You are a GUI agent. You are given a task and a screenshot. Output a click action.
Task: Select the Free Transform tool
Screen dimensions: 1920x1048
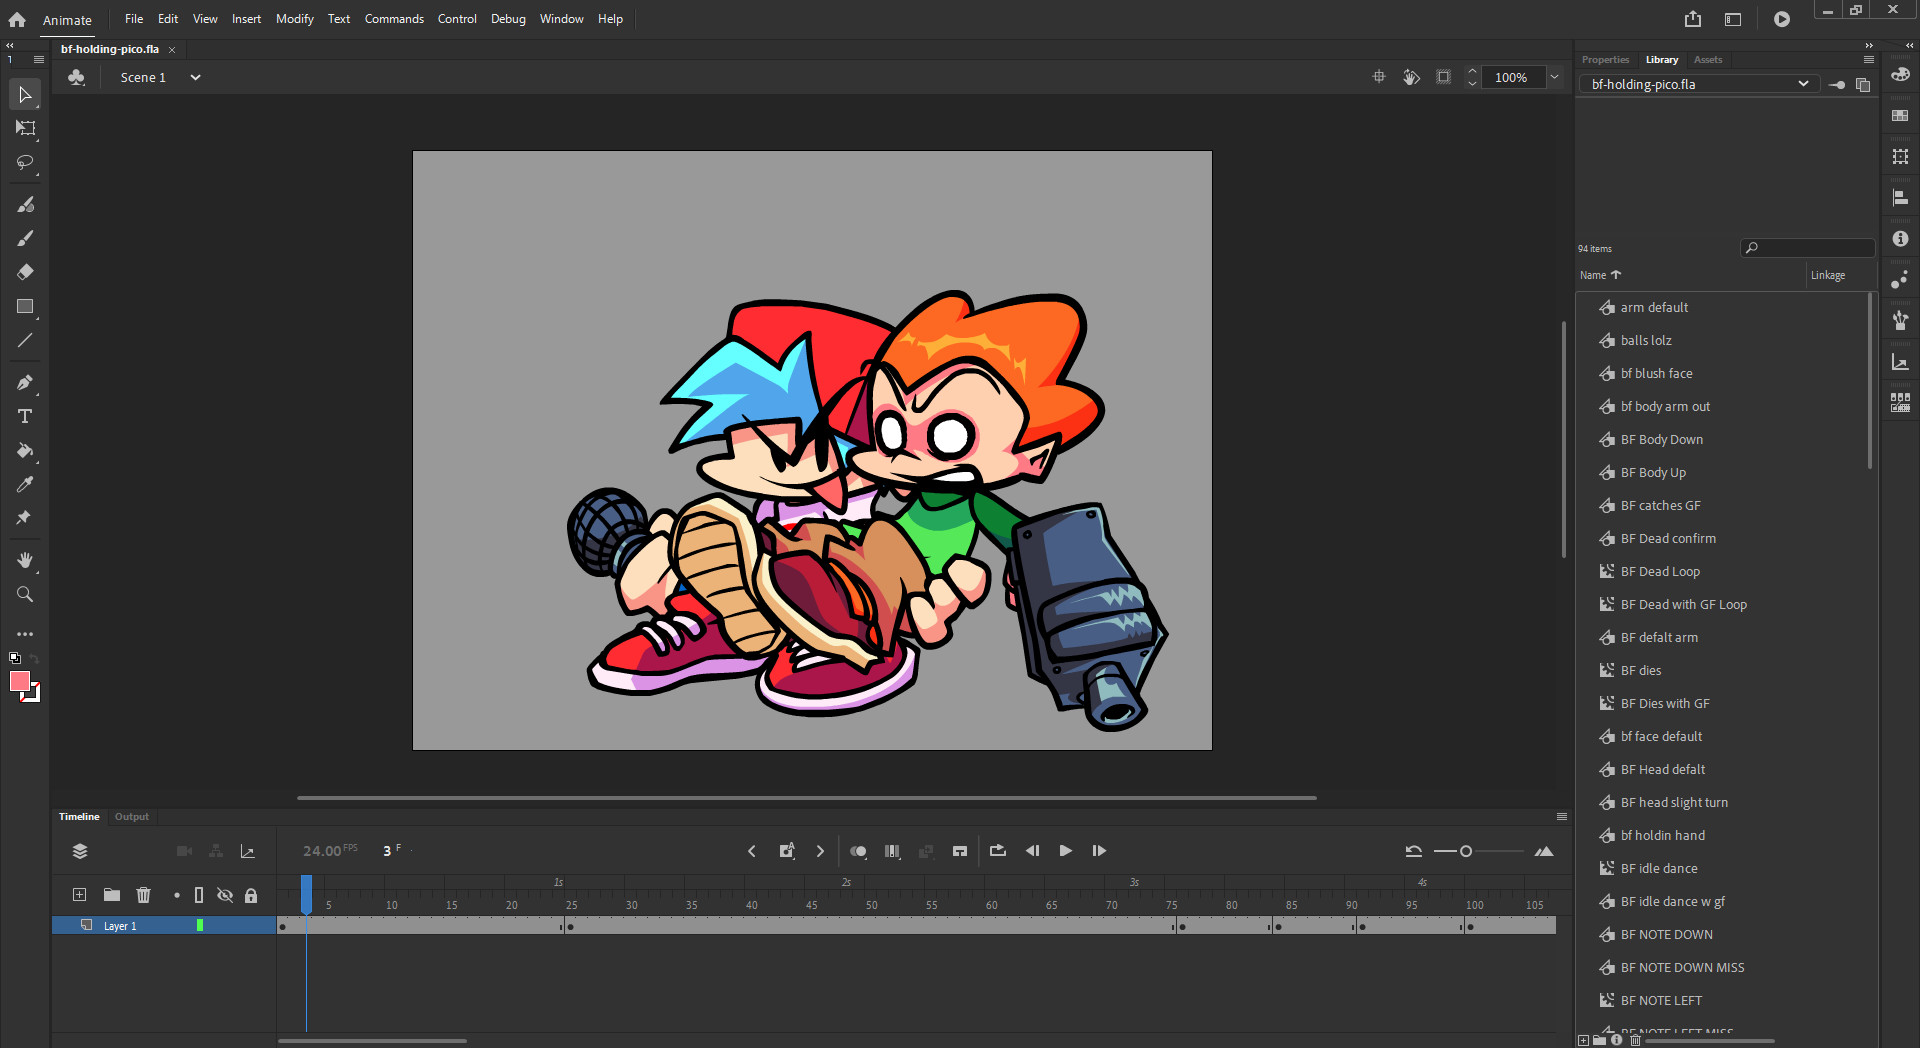pos(25,128)
